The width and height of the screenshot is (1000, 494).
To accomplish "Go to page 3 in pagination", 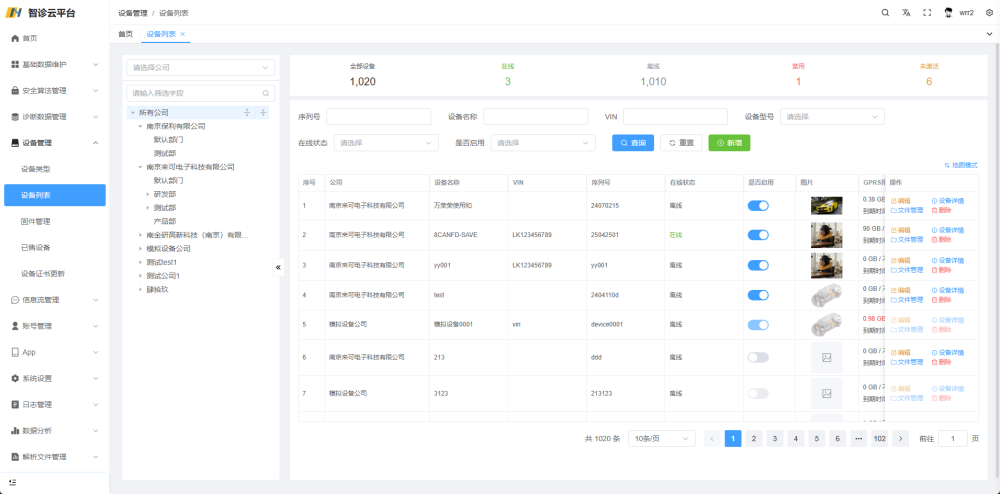I will point(775,438).
